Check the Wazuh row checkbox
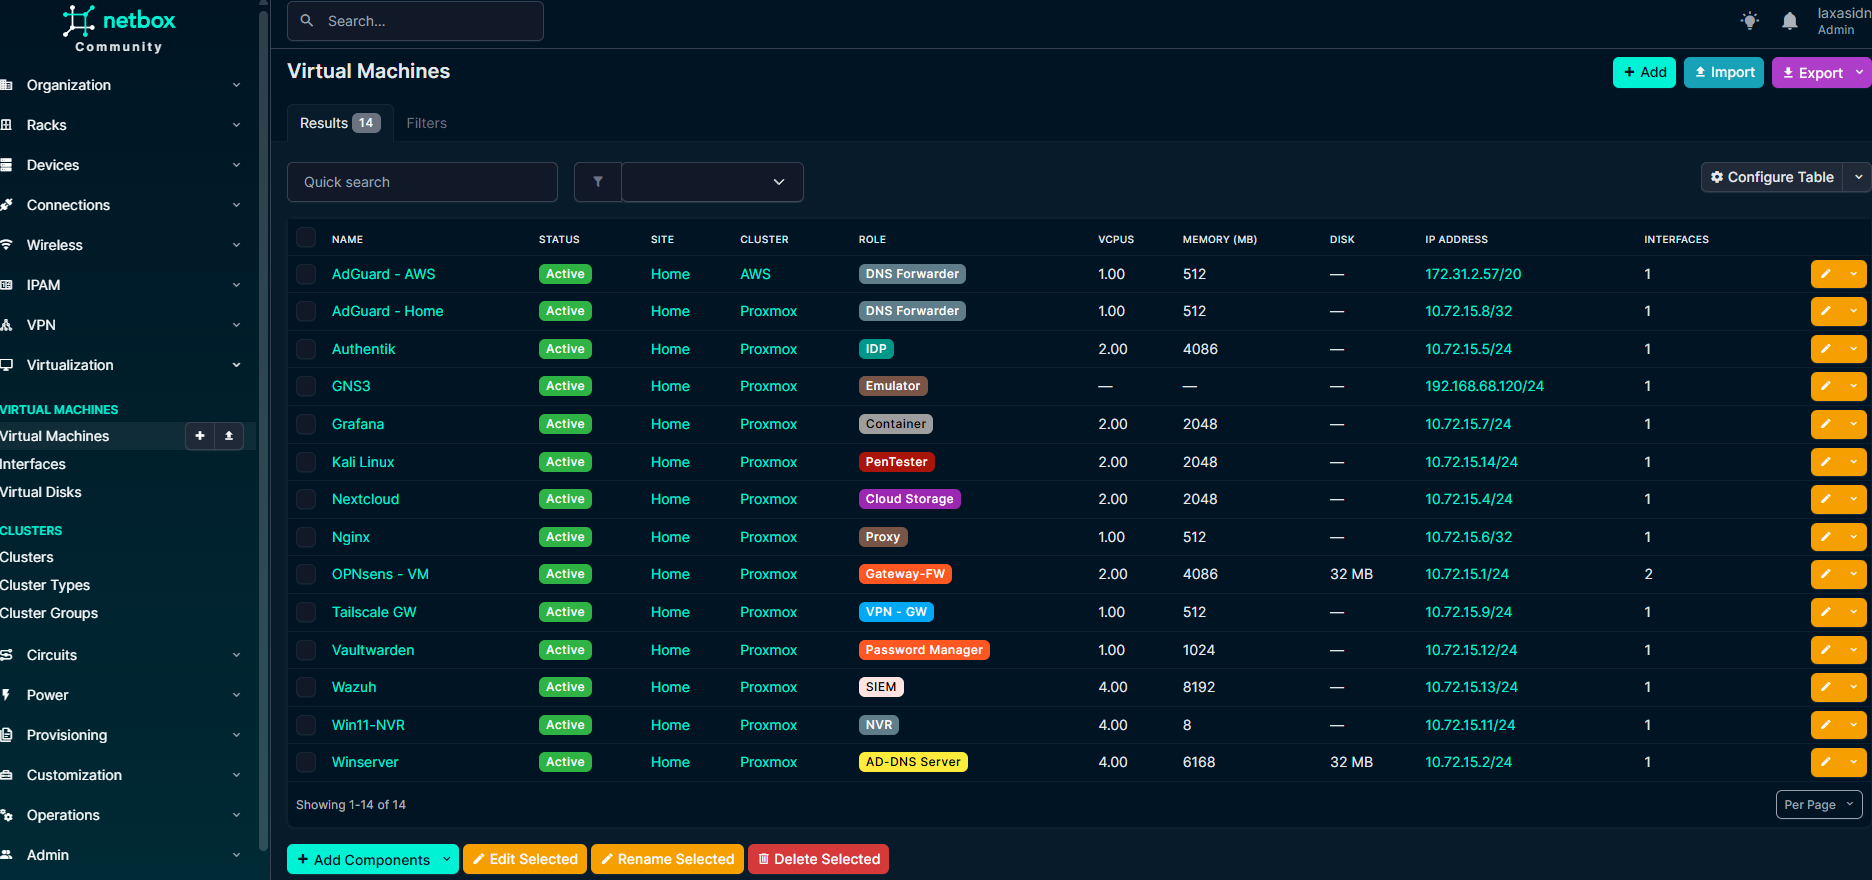The width and height of the screenshot is (1872, 880). click(x=306, y=687)
